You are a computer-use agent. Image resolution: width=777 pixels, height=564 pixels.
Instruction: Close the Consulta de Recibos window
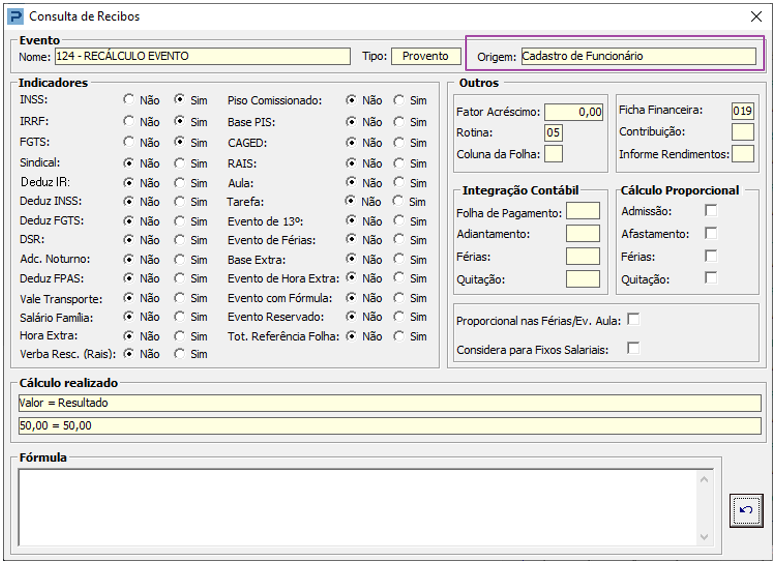coord(756,16)
